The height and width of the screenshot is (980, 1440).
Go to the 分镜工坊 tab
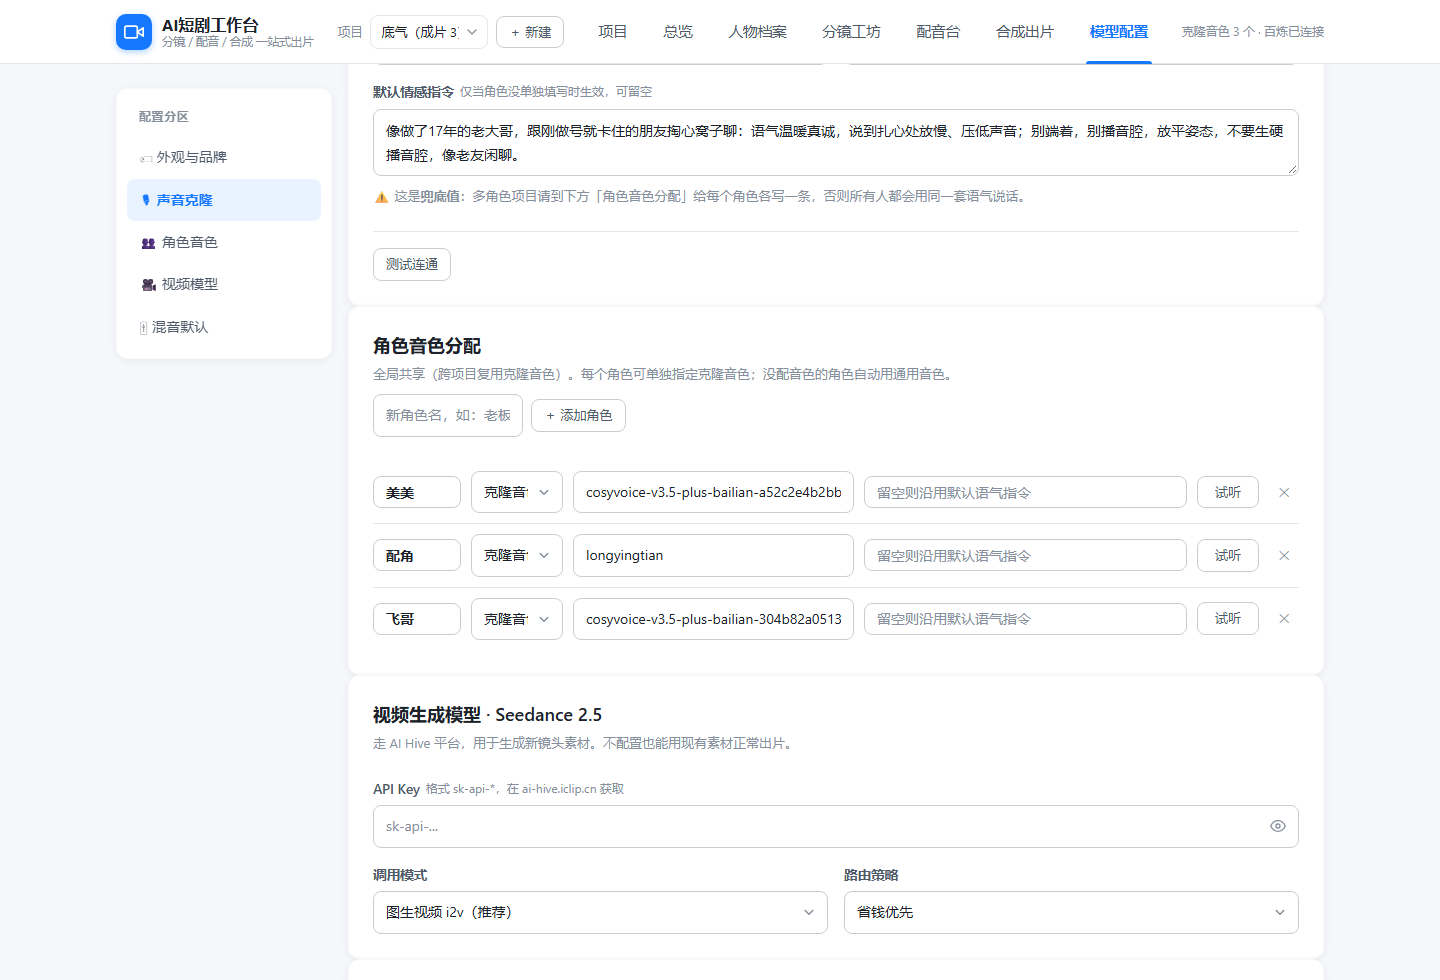pos(851,32)
